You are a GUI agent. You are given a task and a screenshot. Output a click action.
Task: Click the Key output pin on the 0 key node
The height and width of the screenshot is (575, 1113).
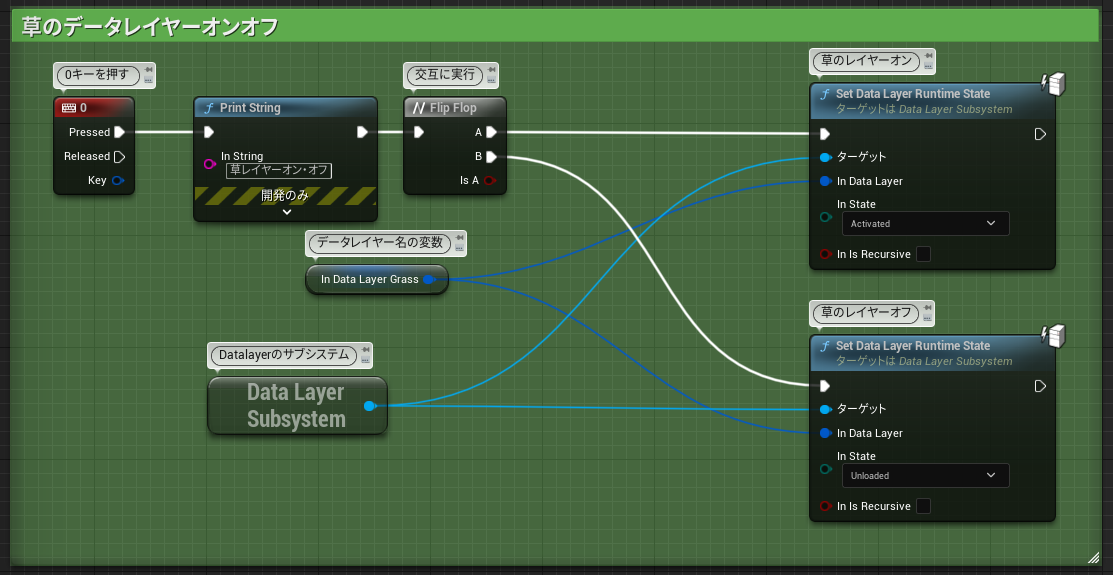pyautogui.click(x=118, y=180)
